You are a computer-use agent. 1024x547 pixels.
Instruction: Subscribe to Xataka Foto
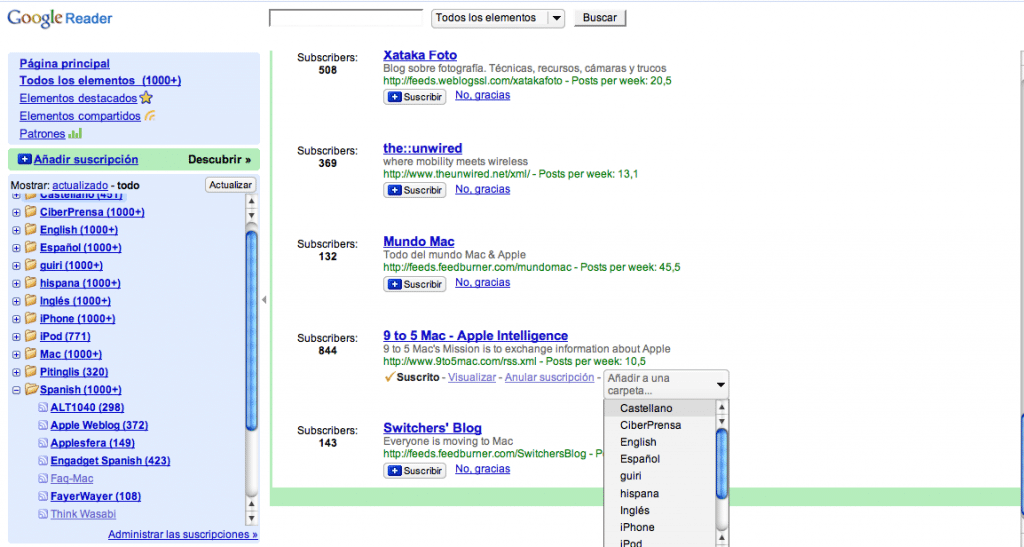415,97
